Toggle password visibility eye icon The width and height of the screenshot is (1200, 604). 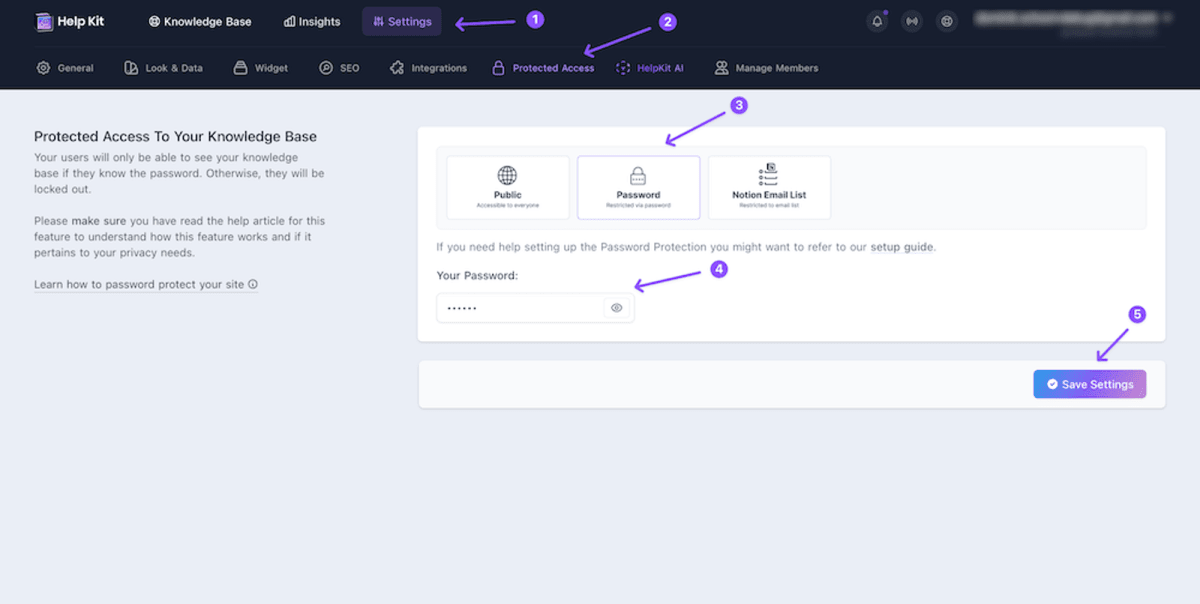click(617, 308)
